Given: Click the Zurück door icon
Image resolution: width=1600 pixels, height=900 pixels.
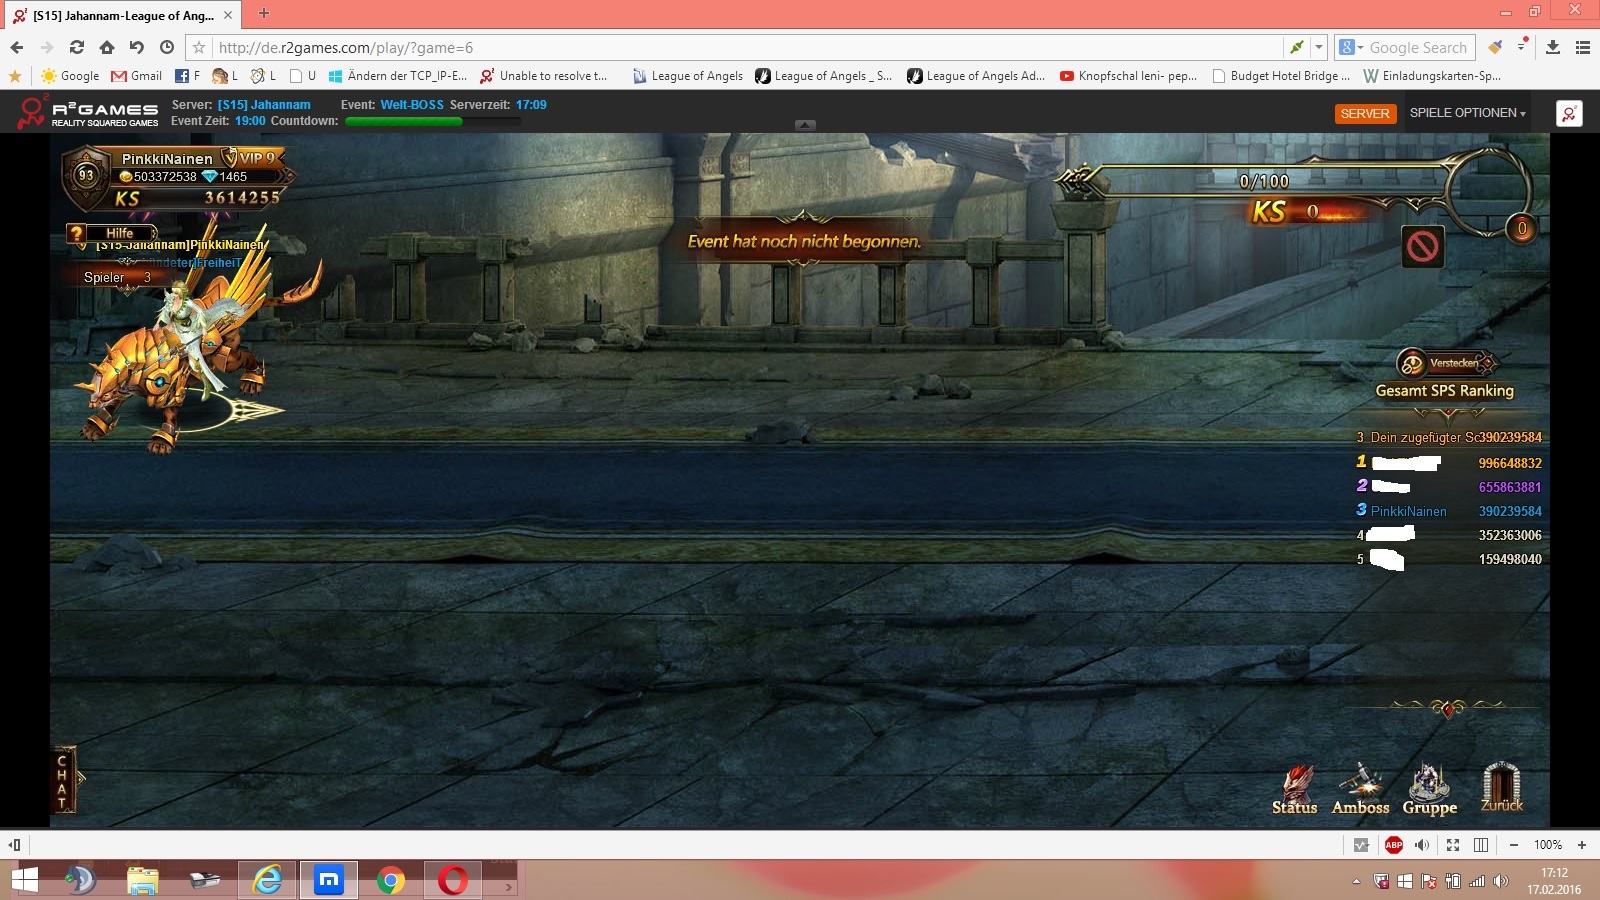Looking at the screenshot, I should point(1501,786).
